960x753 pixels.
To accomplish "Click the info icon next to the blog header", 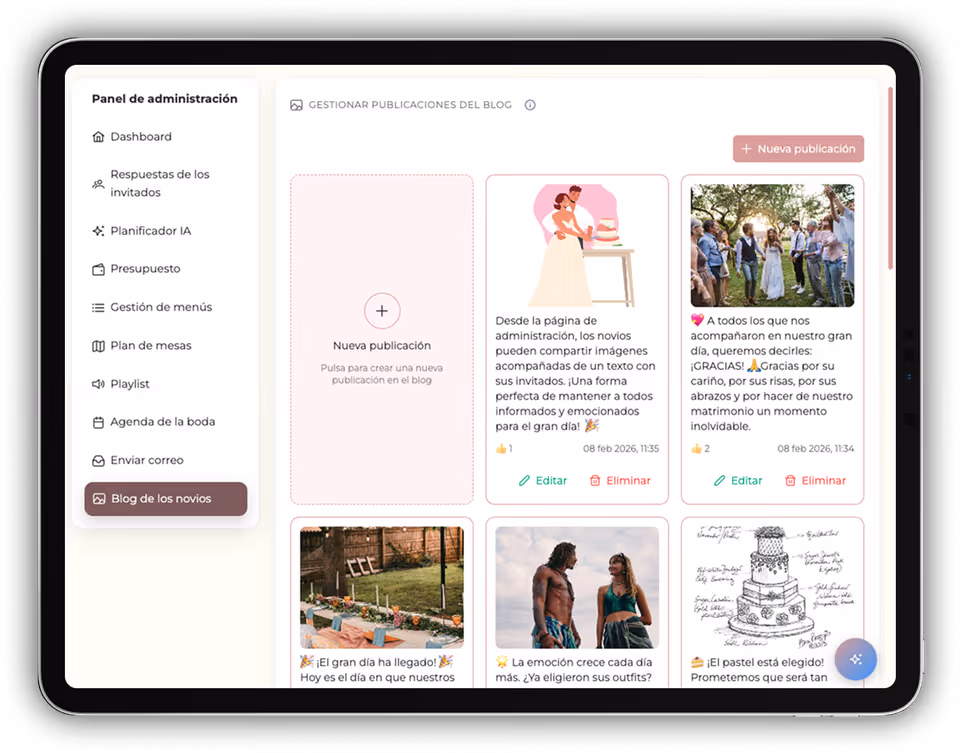I will [530, 104].
